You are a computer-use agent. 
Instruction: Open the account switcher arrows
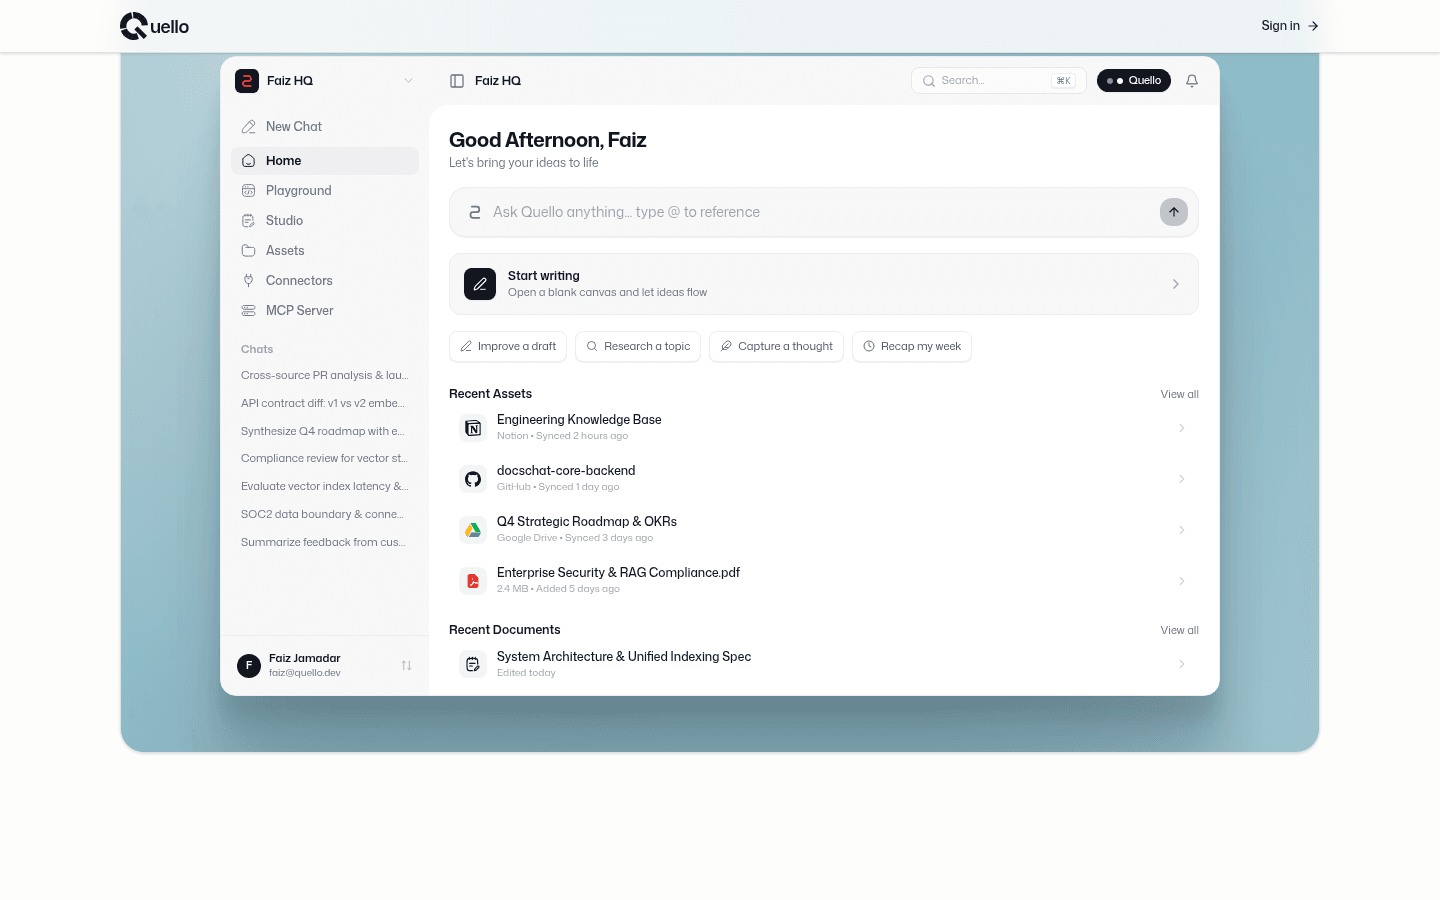407,665
